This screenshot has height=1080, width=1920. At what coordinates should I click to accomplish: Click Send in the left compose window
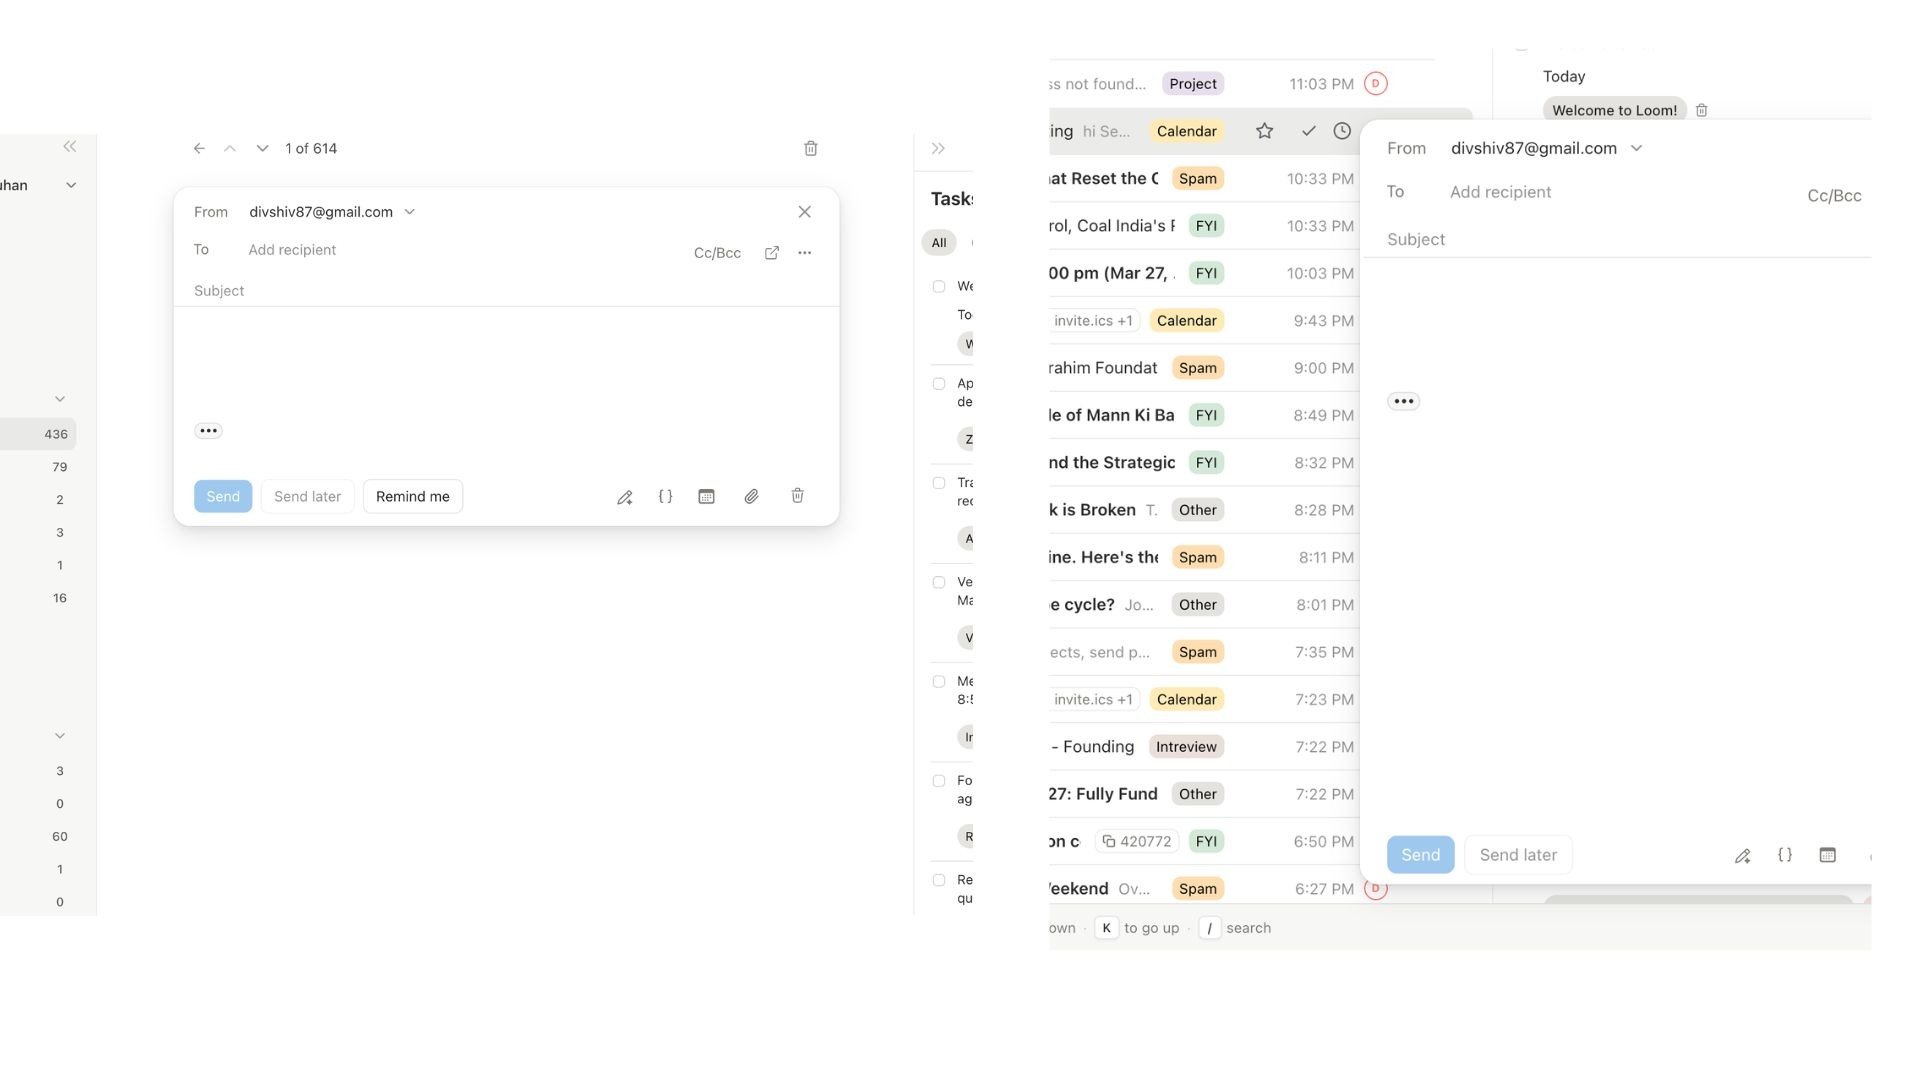pos(223,497)
